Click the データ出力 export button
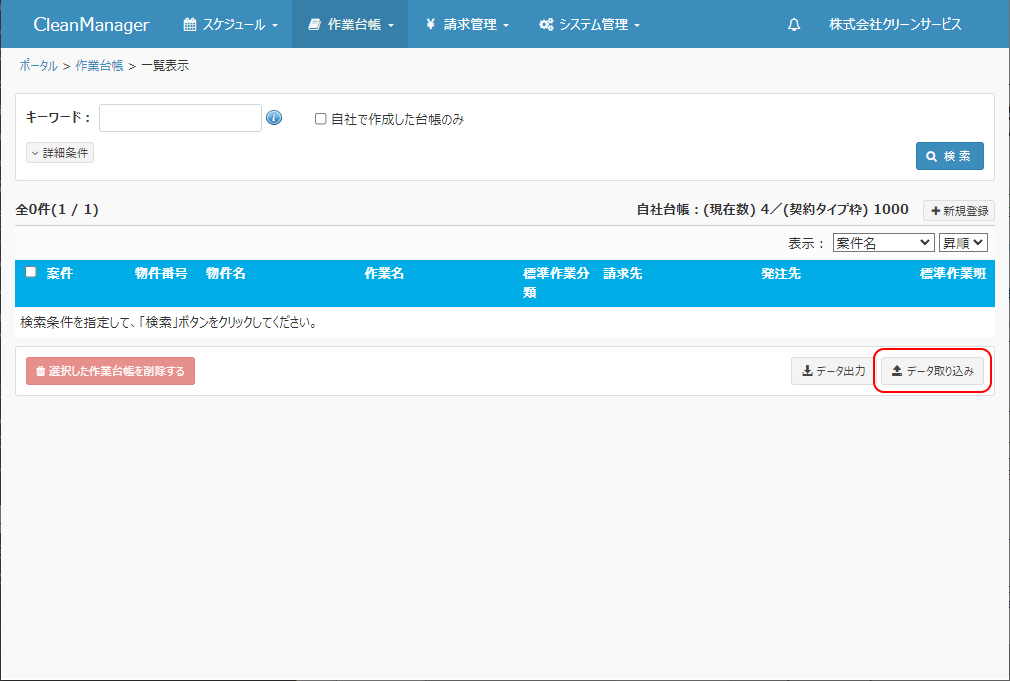 (833, 371)
